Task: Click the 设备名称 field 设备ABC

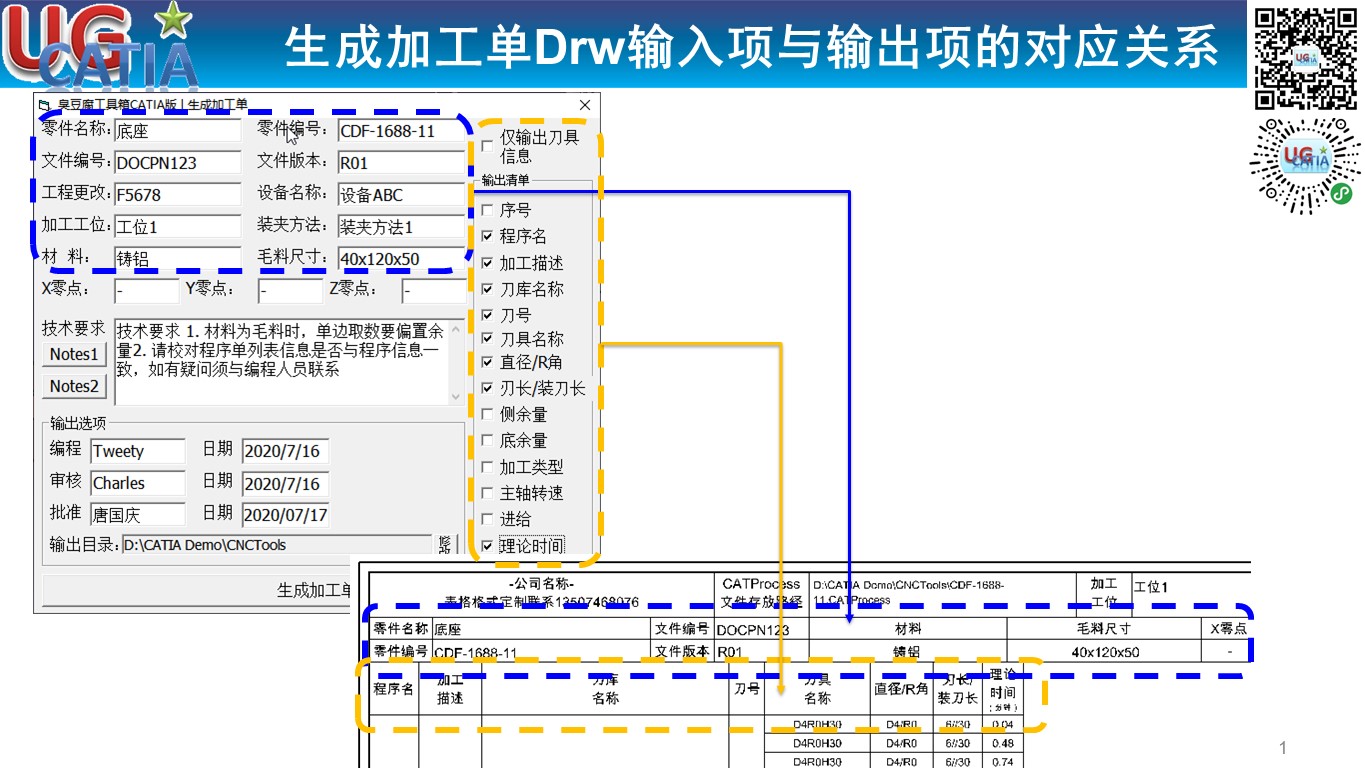Action: click(401, 195)
